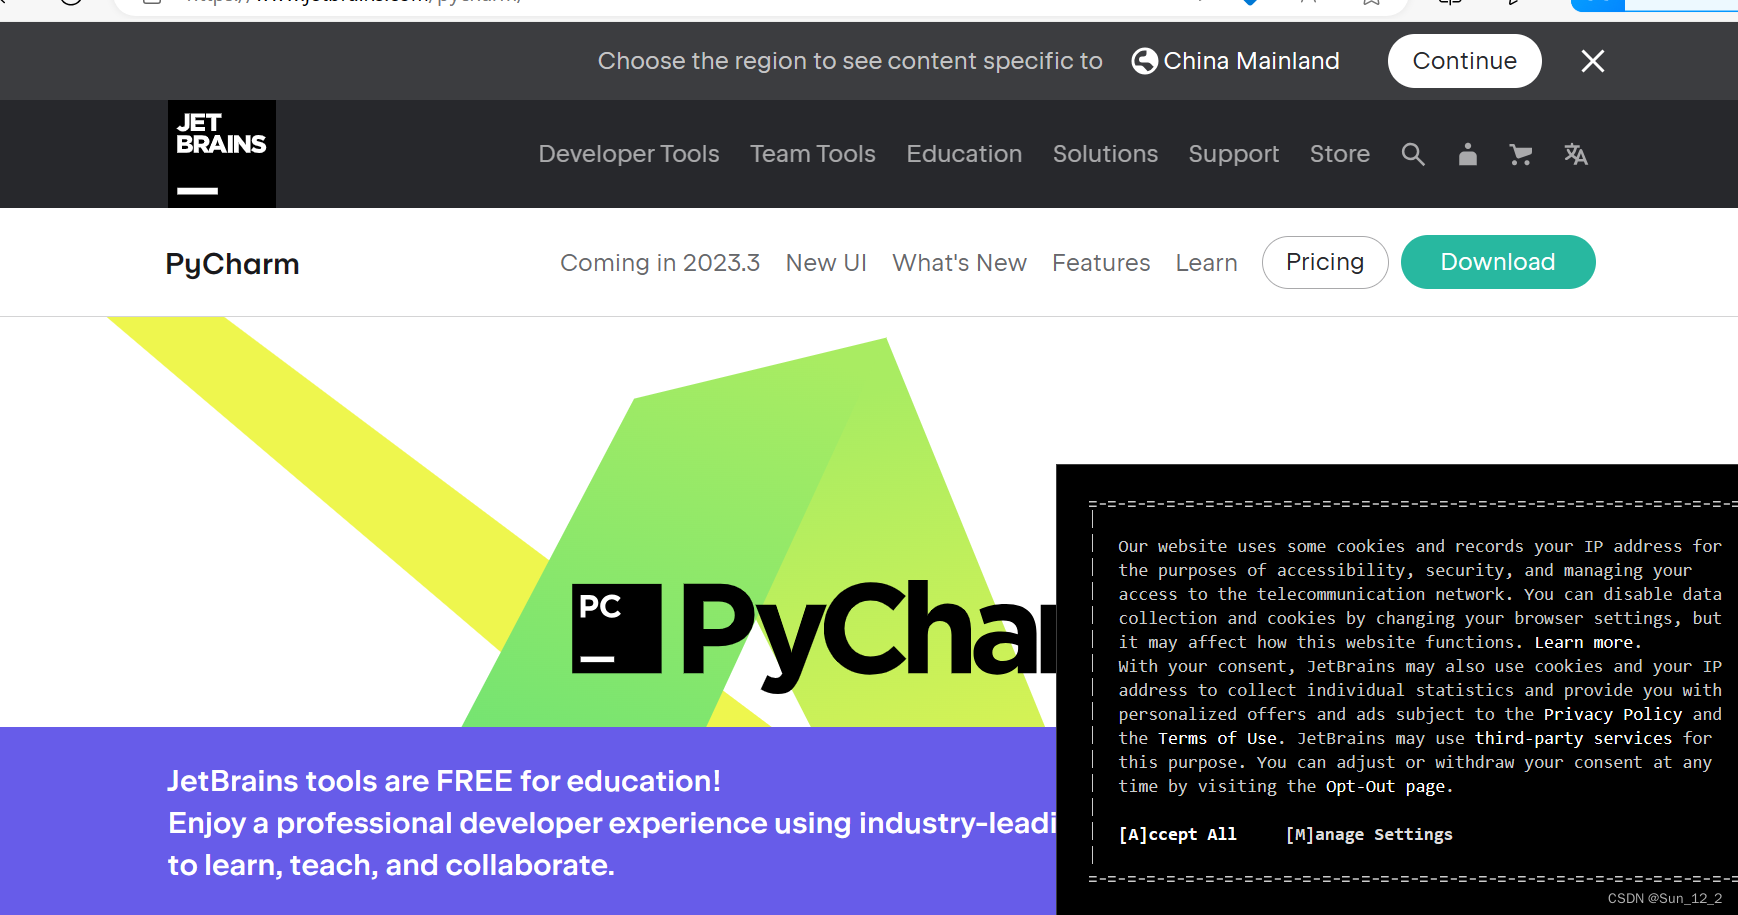Open the site search magnifier
This screenshot has height=915, width=1738.
1413,154
